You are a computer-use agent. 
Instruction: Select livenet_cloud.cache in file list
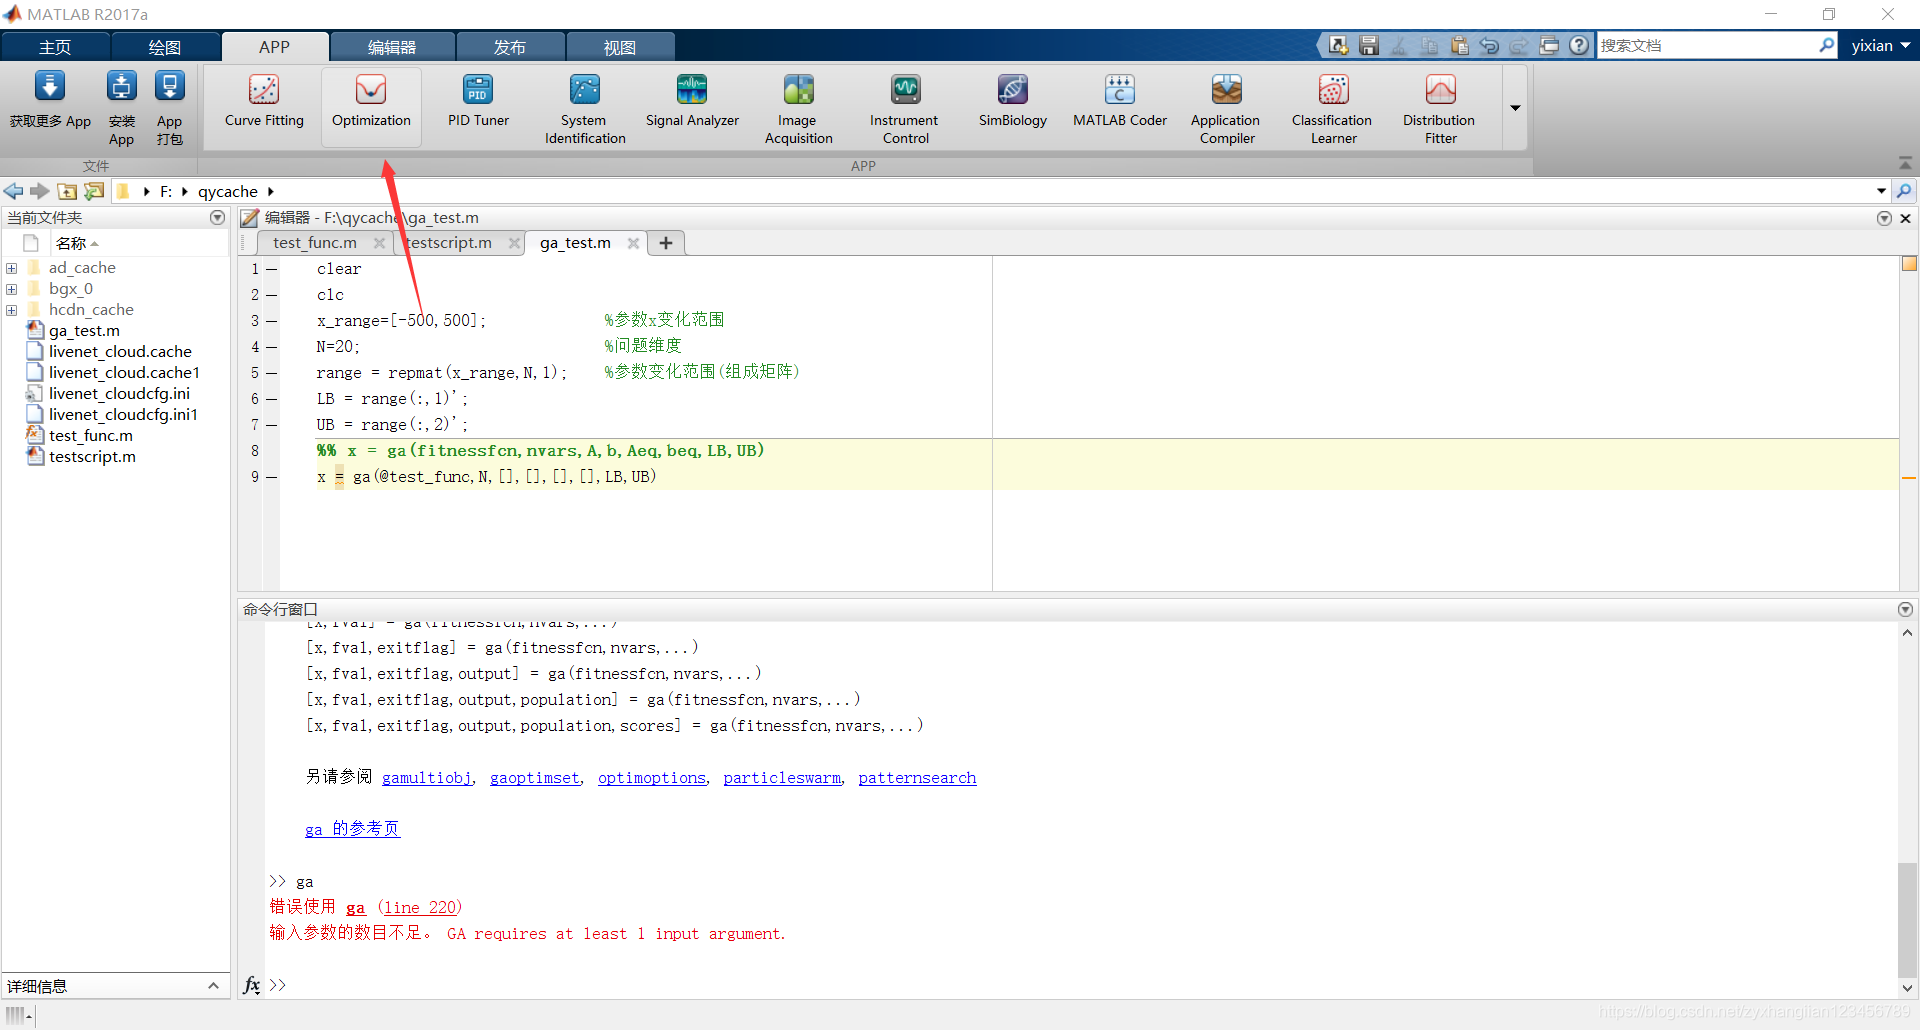[x=120, y=352]
